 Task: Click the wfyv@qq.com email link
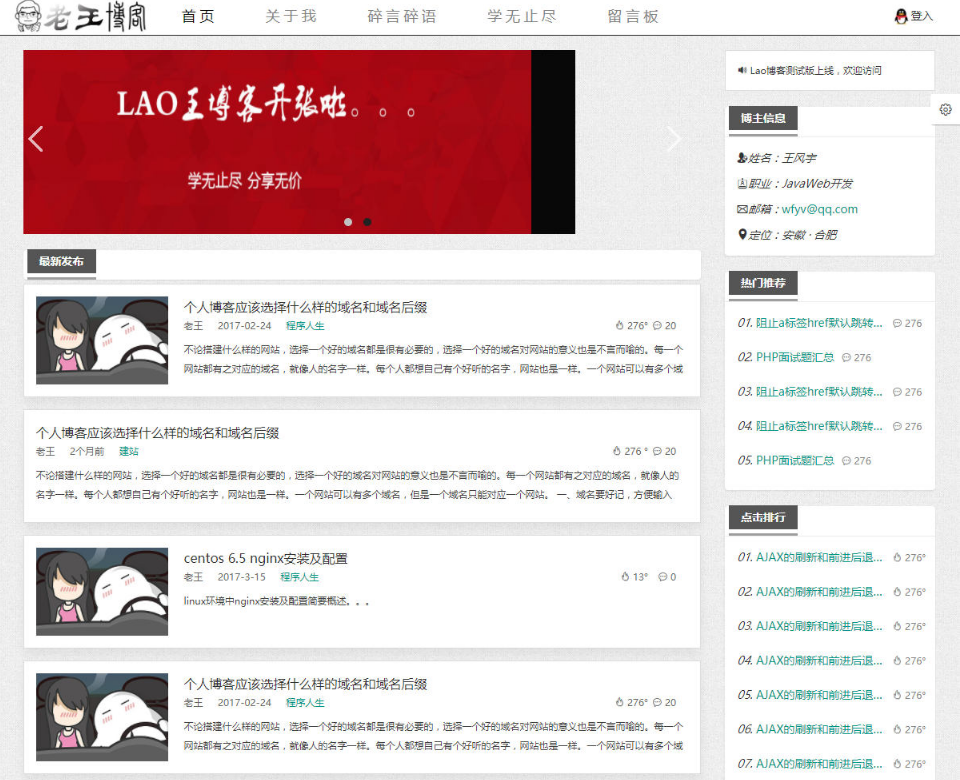pos(819,209)
